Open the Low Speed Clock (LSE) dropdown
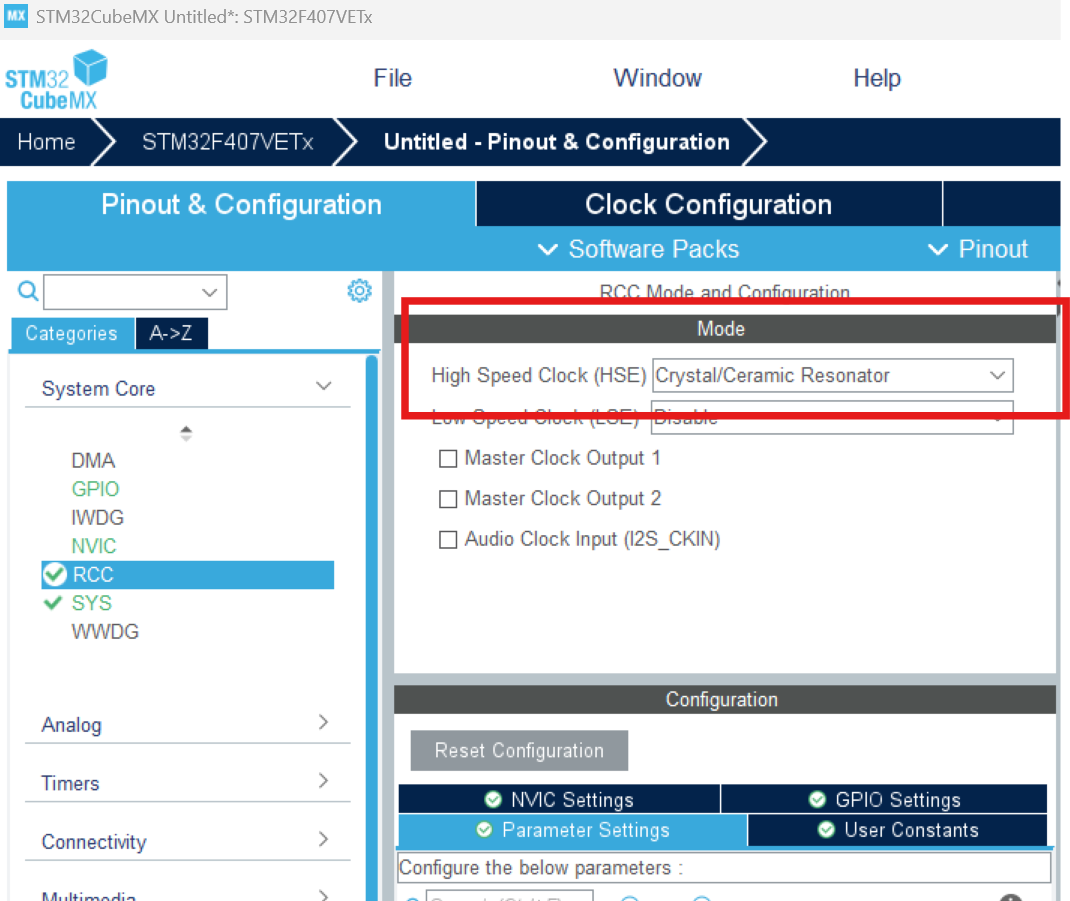1070x901 pixels. (833, 417)
